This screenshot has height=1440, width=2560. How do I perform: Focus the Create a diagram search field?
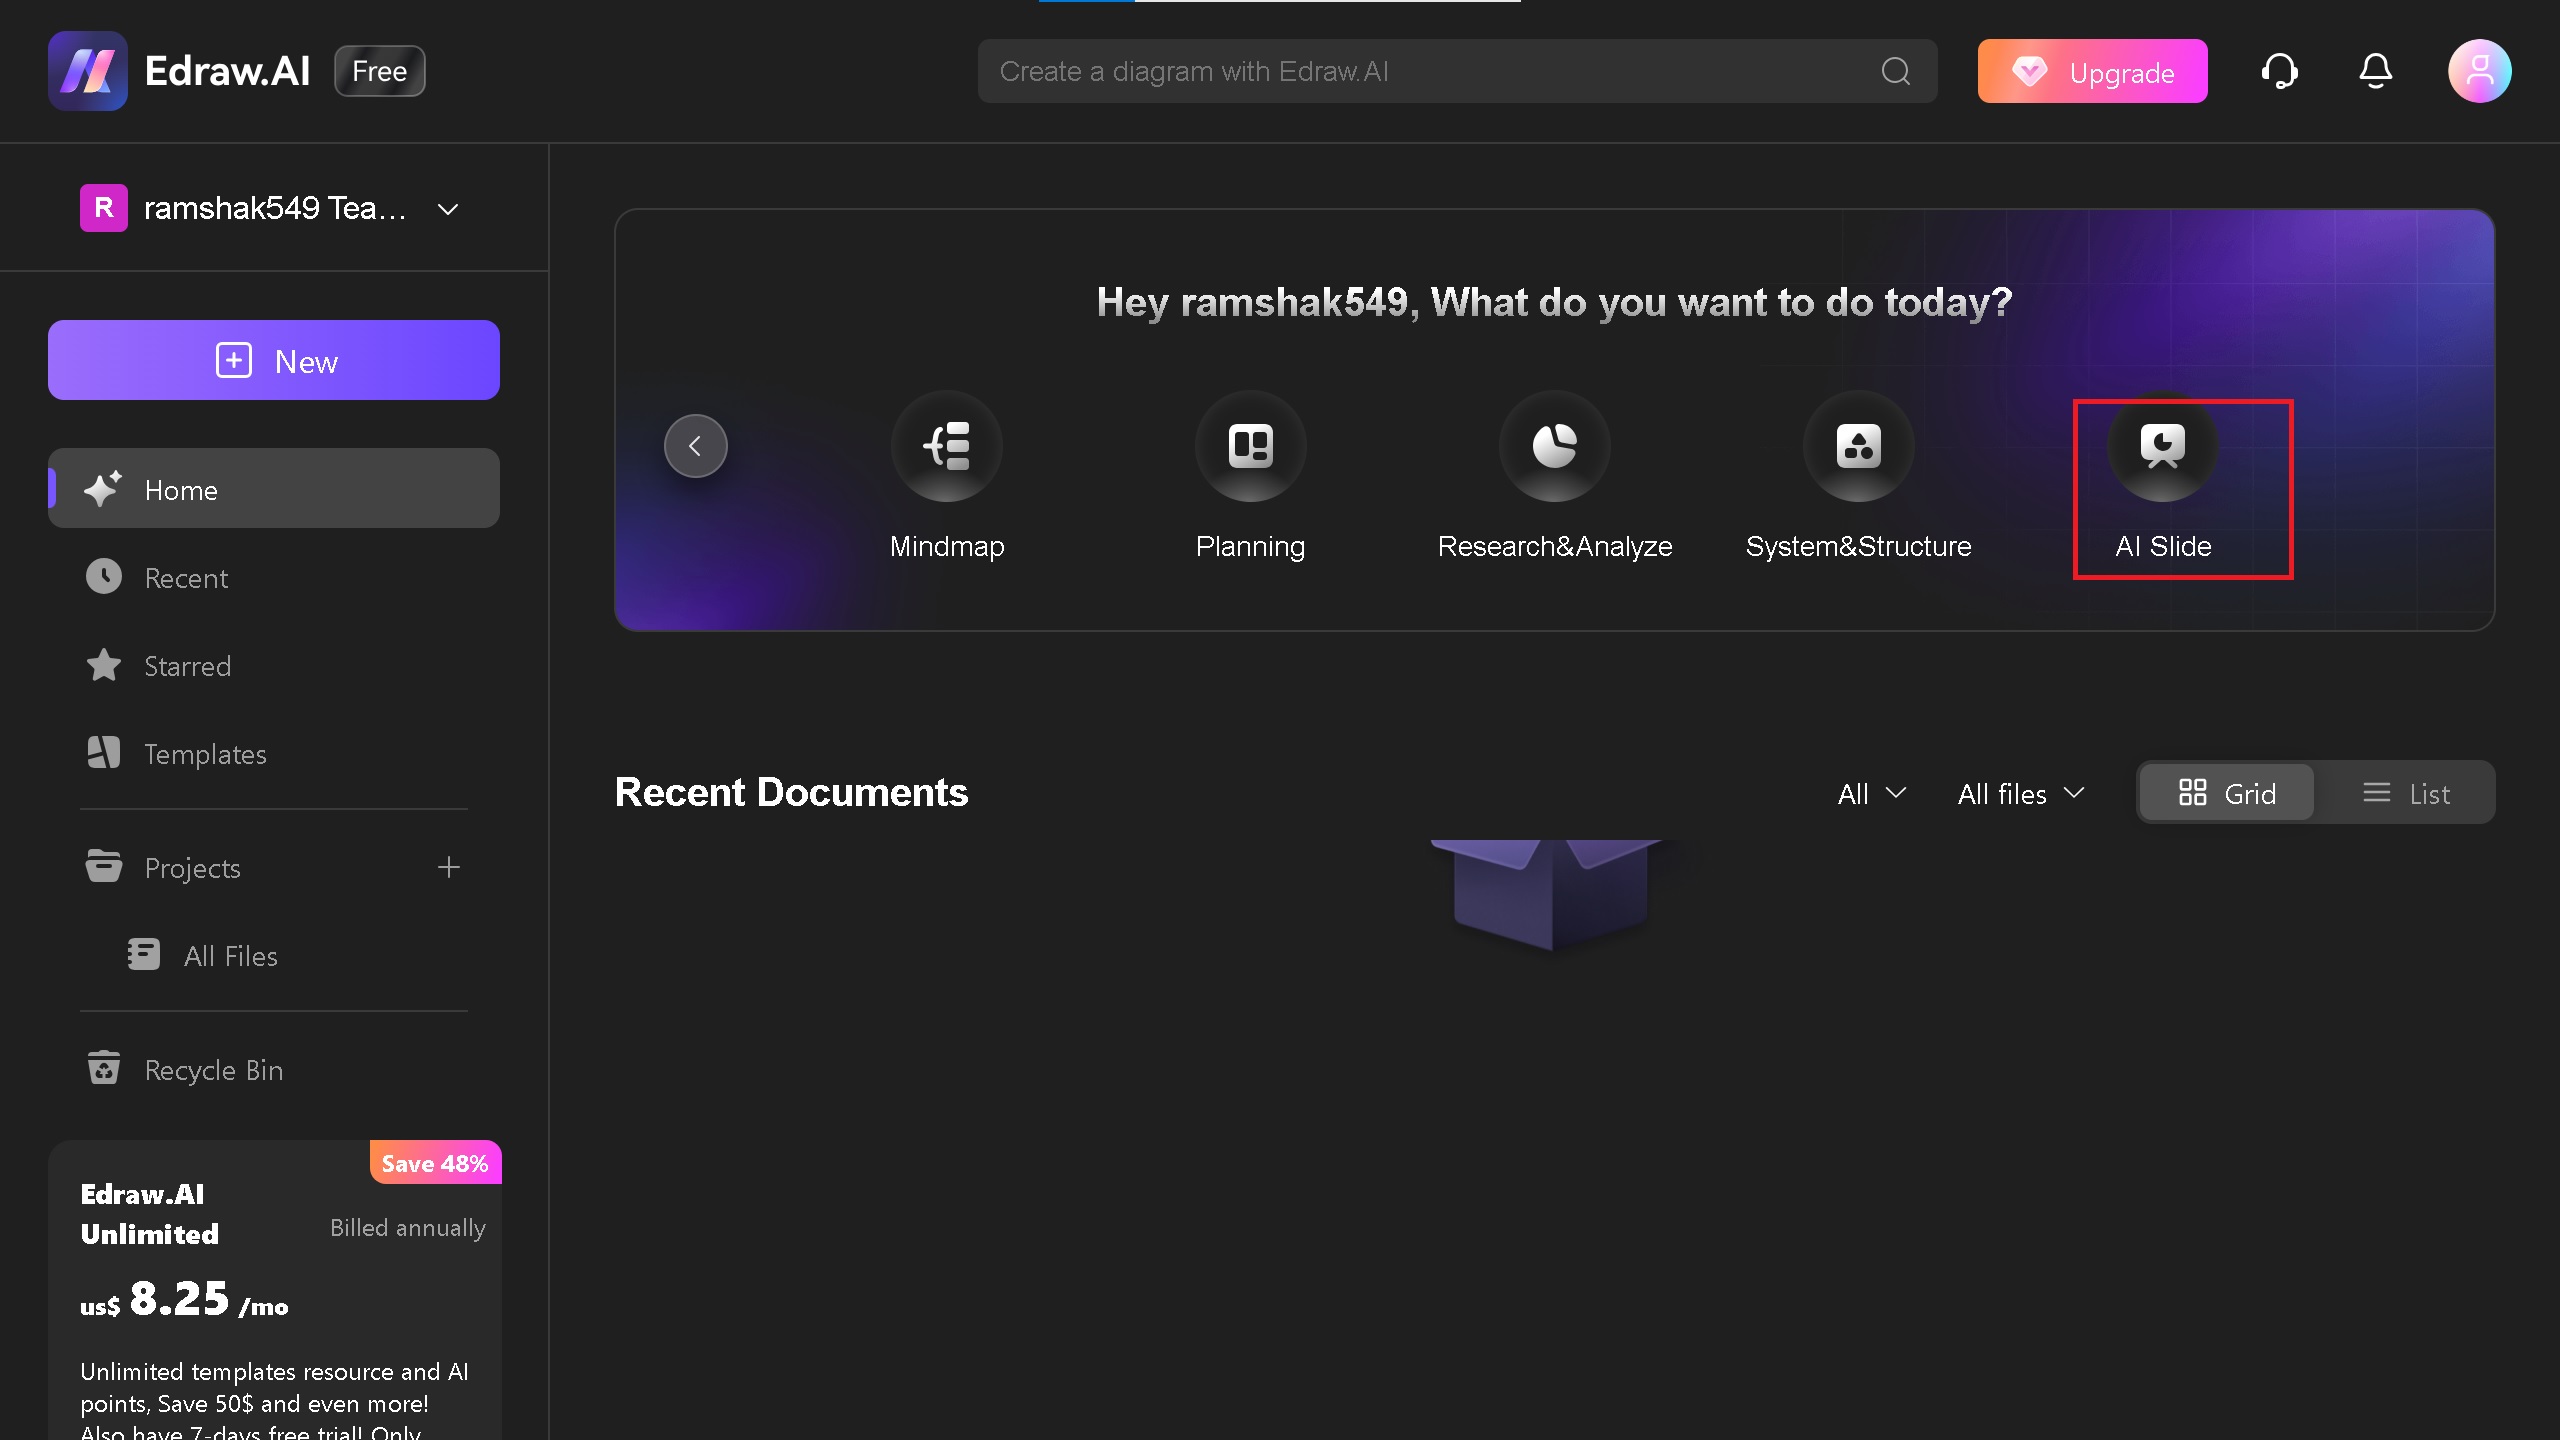[x=1457, y=71]
